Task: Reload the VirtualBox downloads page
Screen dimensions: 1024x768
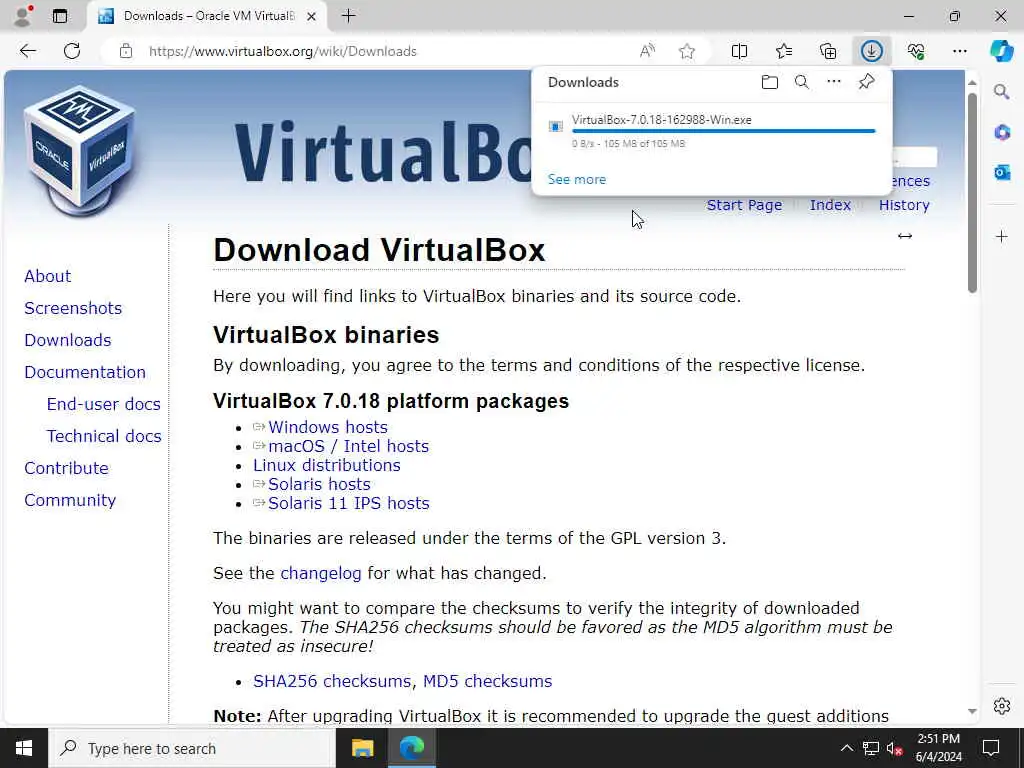Action: tap(72, 51)
